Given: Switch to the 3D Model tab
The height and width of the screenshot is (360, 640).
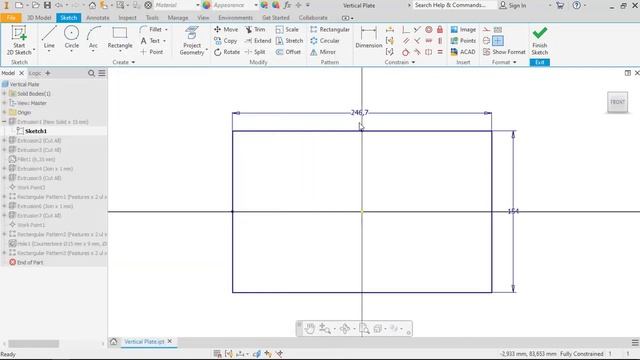Looking at the screenshot, I should click(39, 18).
